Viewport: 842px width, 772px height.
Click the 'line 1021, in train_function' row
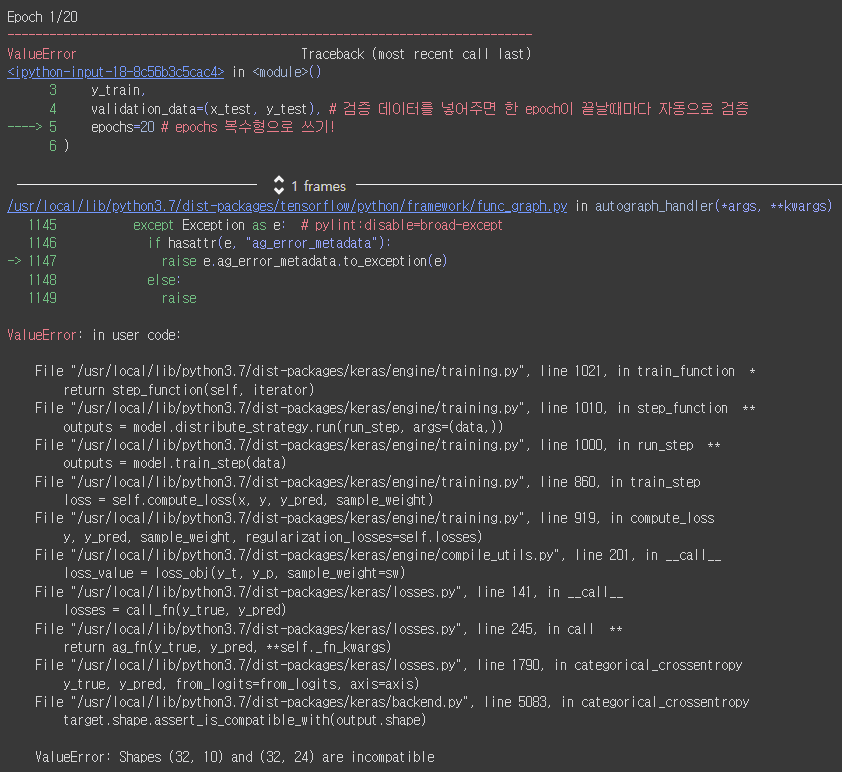point(395,372)
